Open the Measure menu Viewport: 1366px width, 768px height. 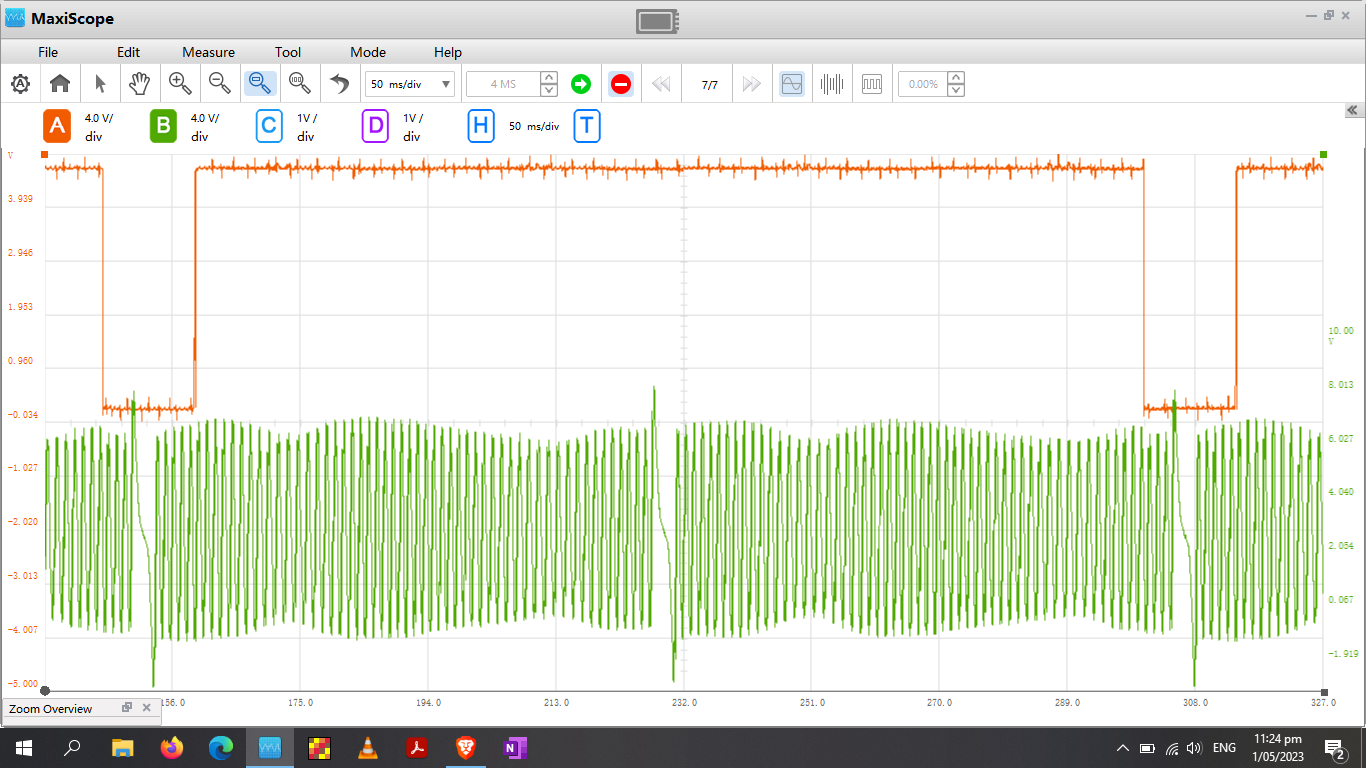click(208, 52)
